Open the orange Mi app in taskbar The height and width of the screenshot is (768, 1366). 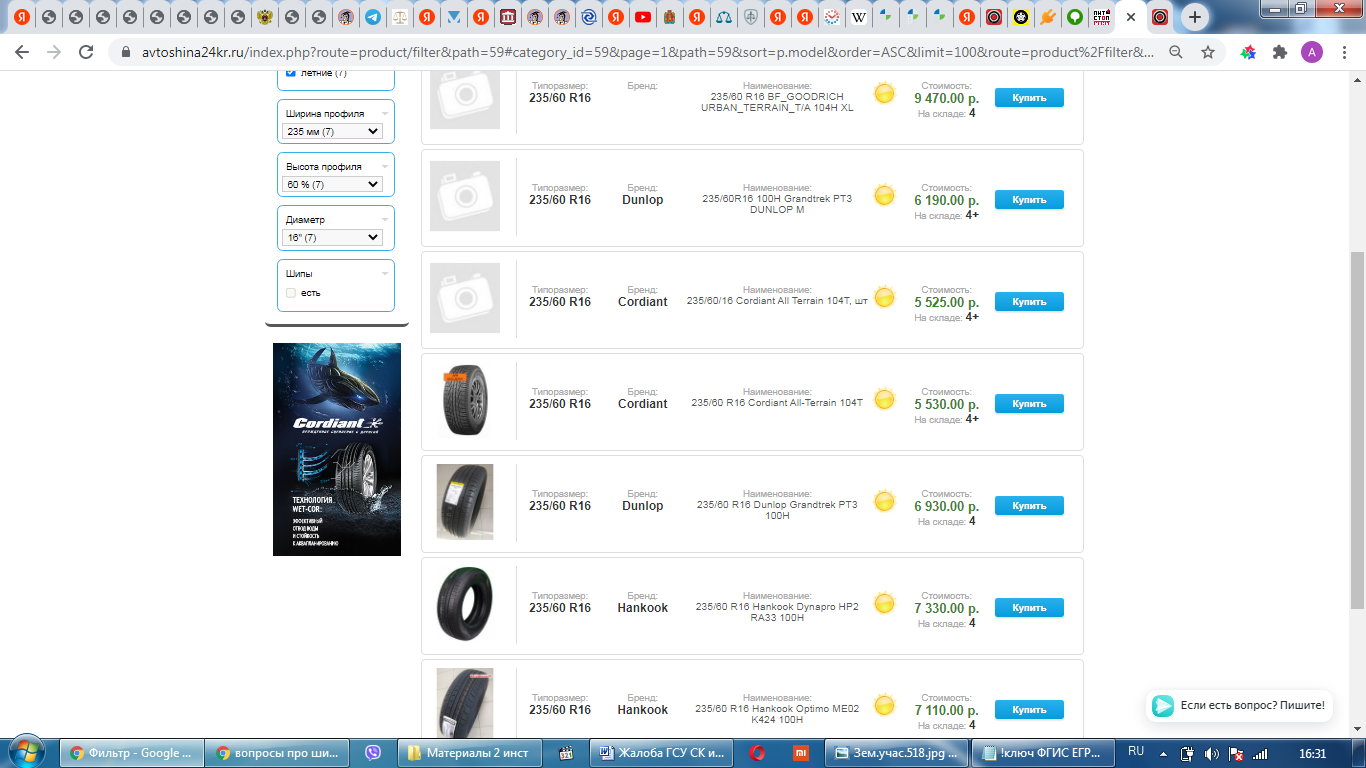(x=801, y=753)
